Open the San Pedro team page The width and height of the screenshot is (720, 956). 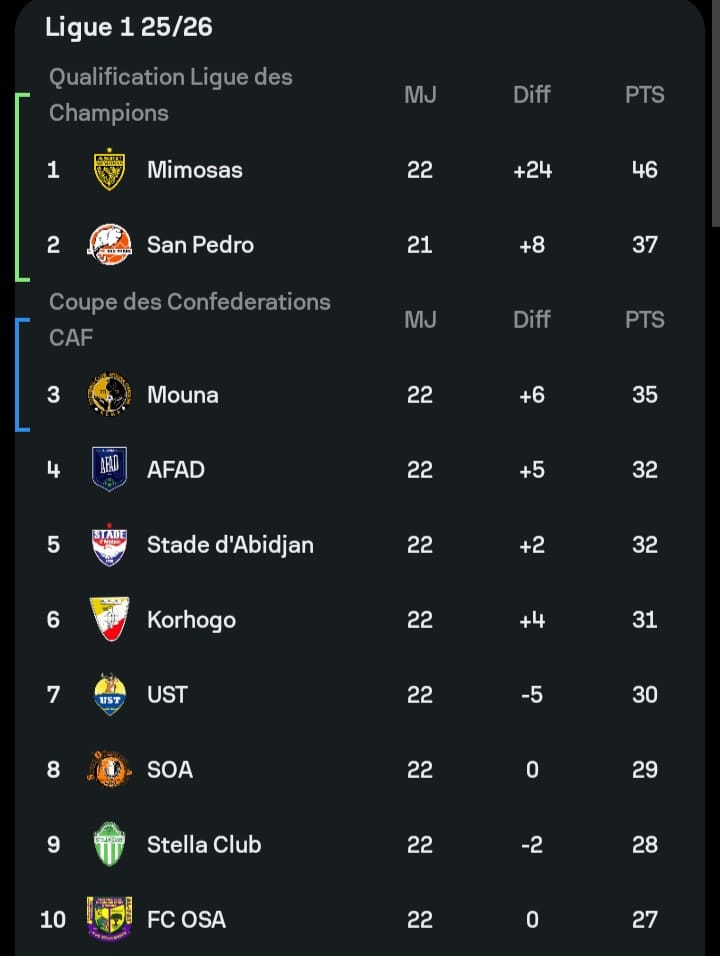[x=200, y=245]
